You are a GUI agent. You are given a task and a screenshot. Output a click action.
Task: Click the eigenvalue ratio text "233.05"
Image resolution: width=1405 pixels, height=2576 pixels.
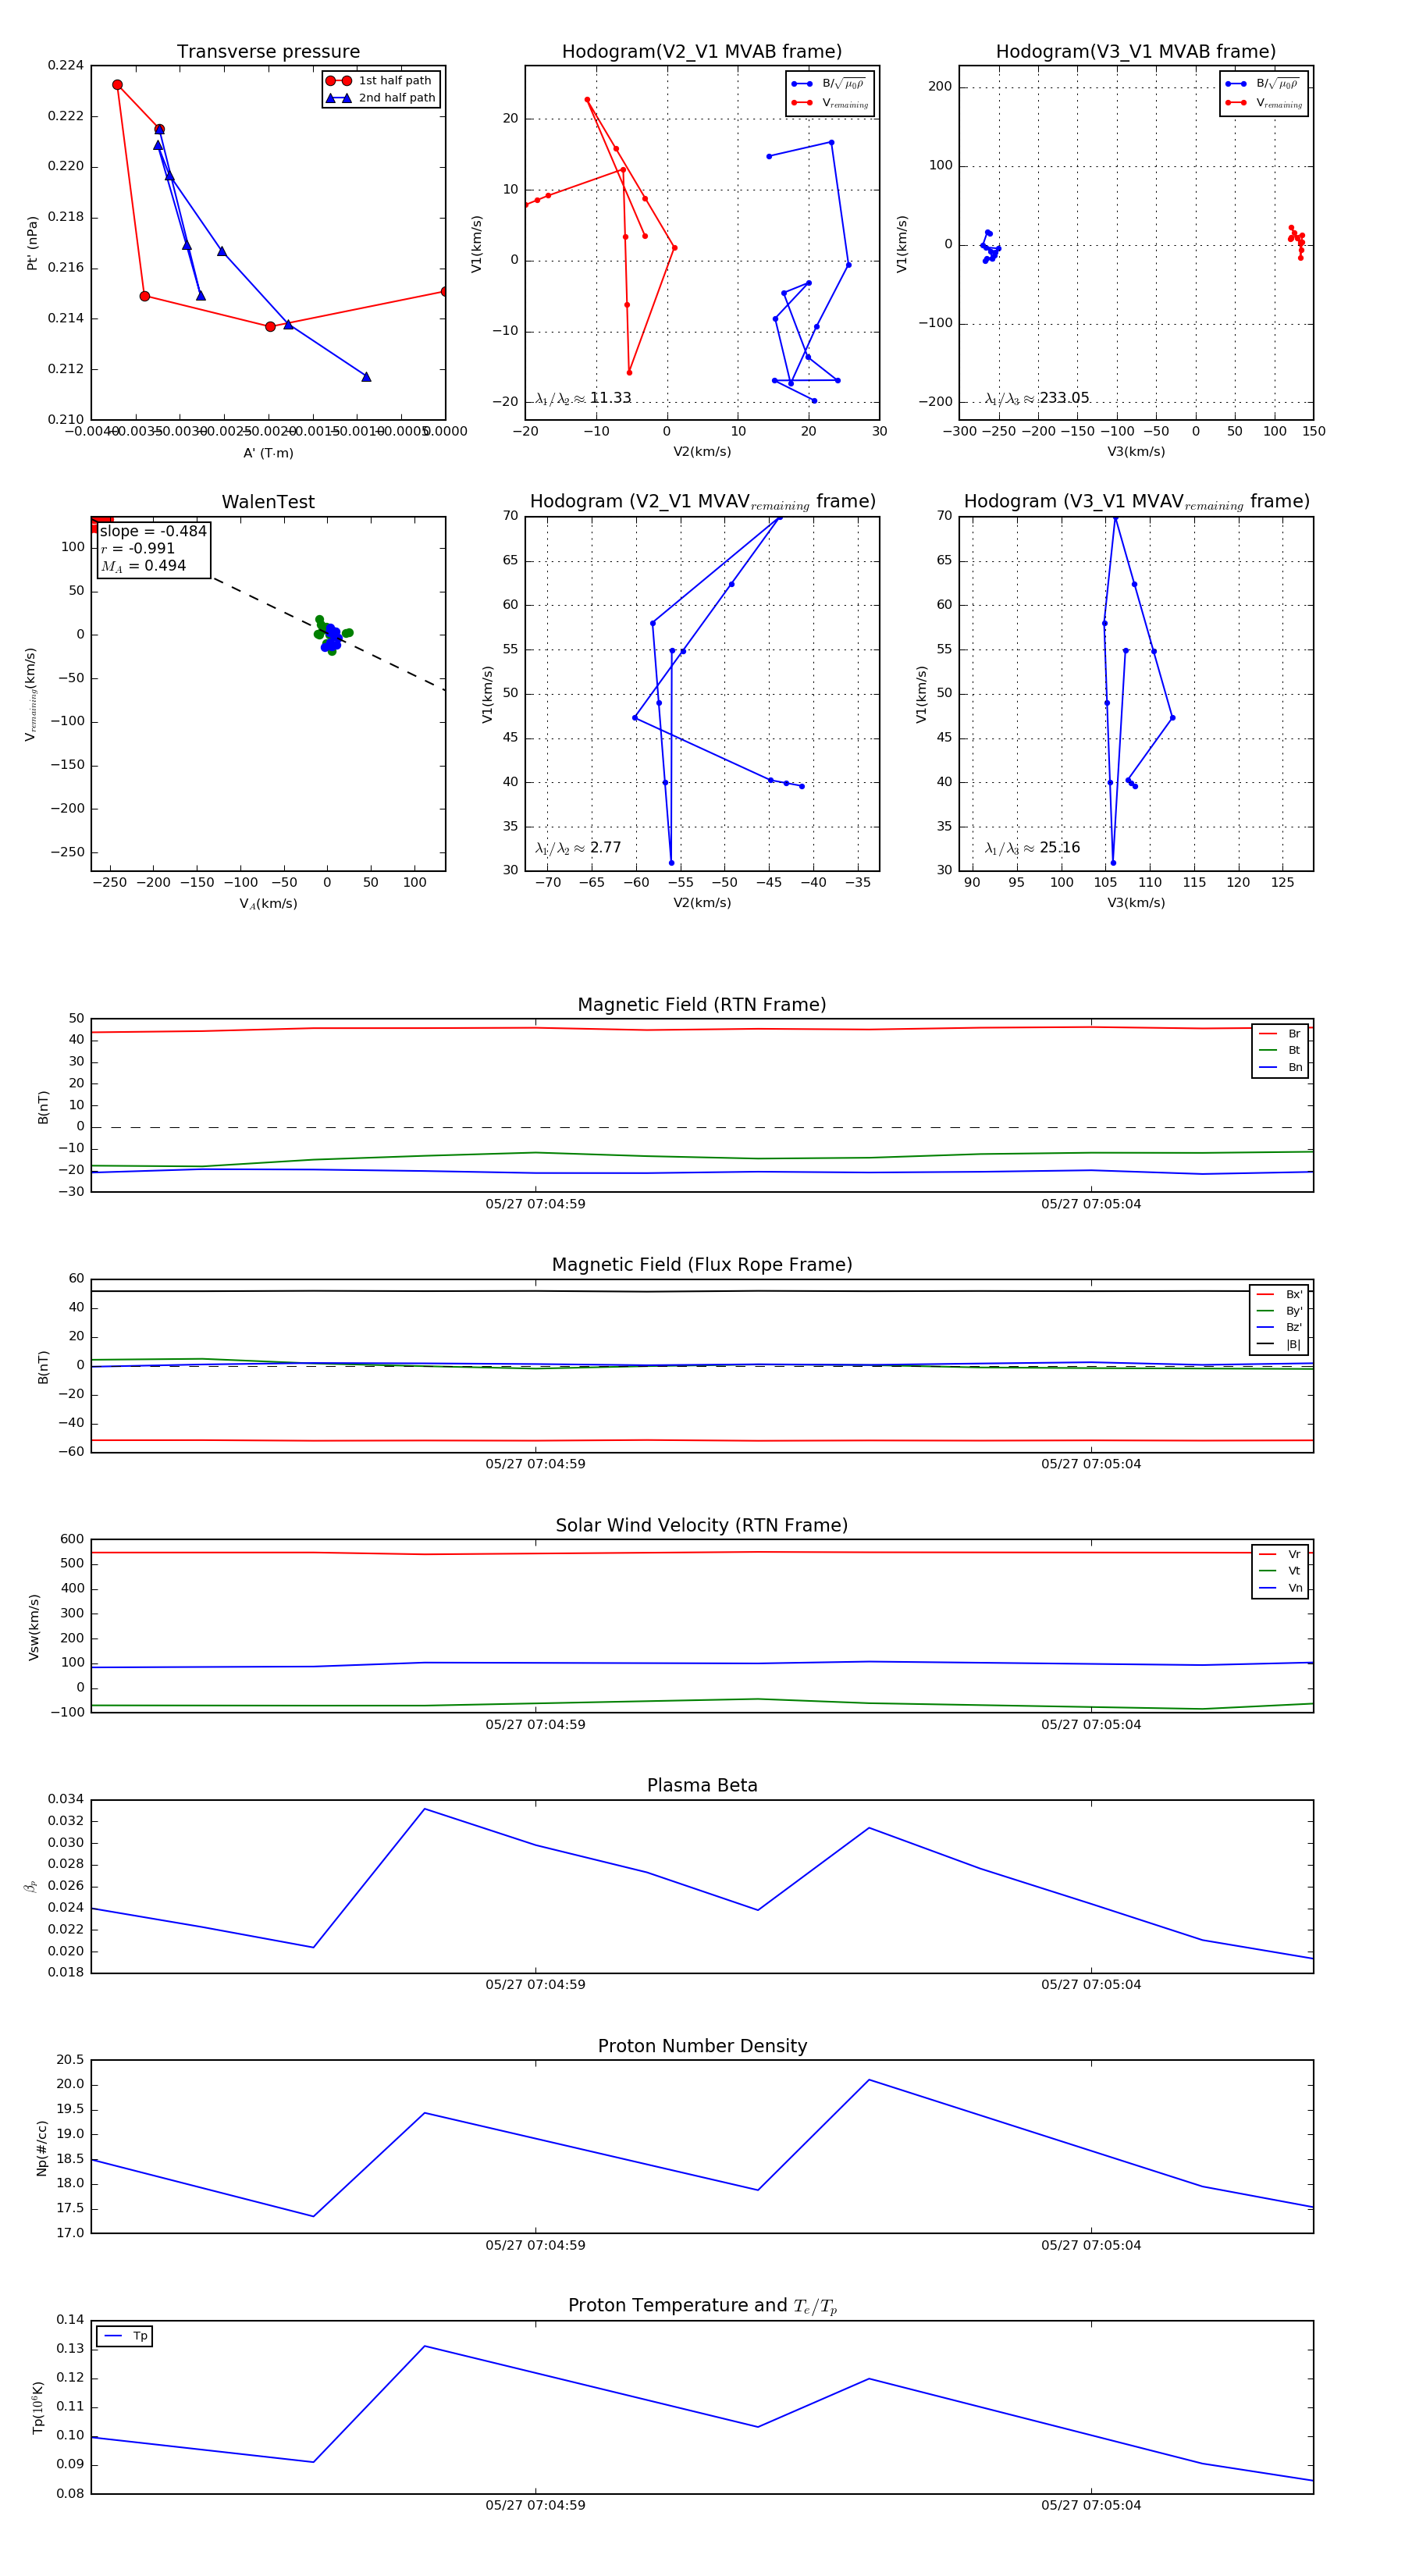[1064, 398]
